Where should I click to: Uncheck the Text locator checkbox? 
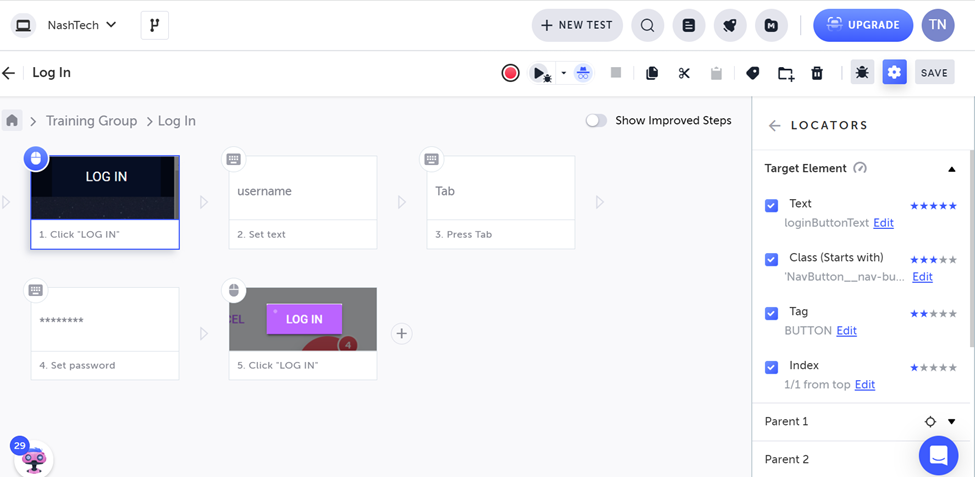771,205
